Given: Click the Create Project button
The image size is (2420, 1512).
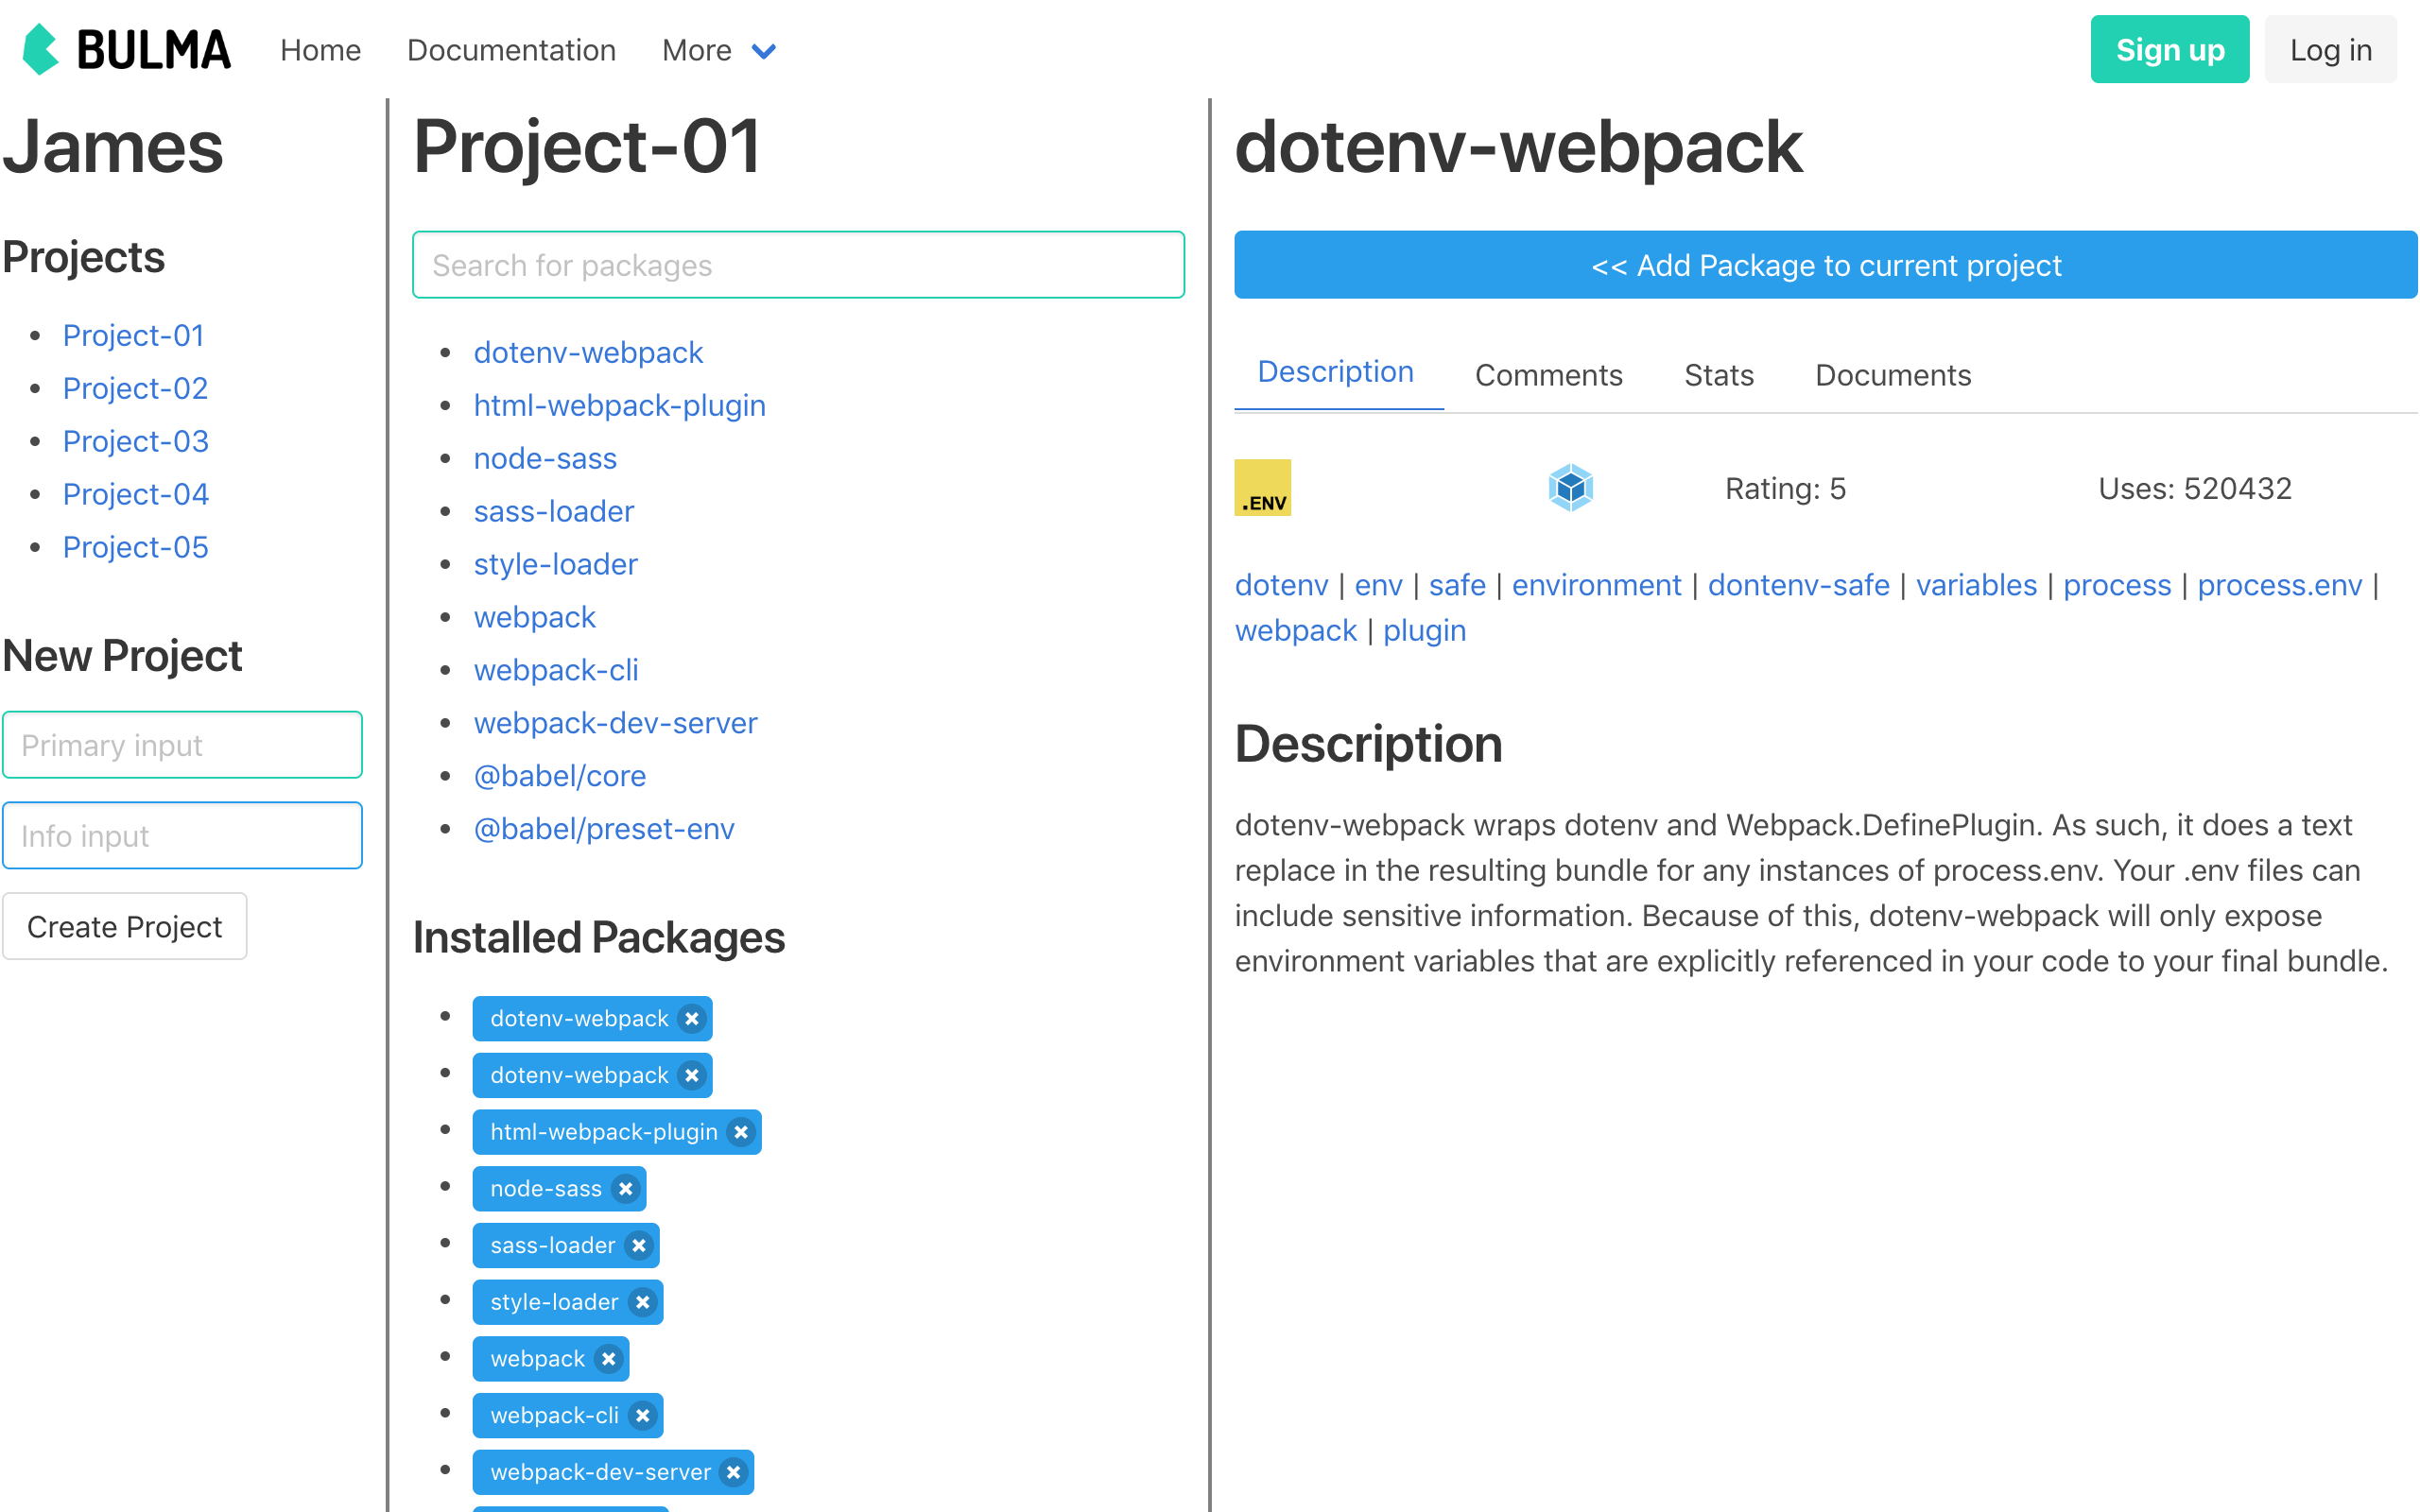Looking at the screenshot, I should click(125, 927).
